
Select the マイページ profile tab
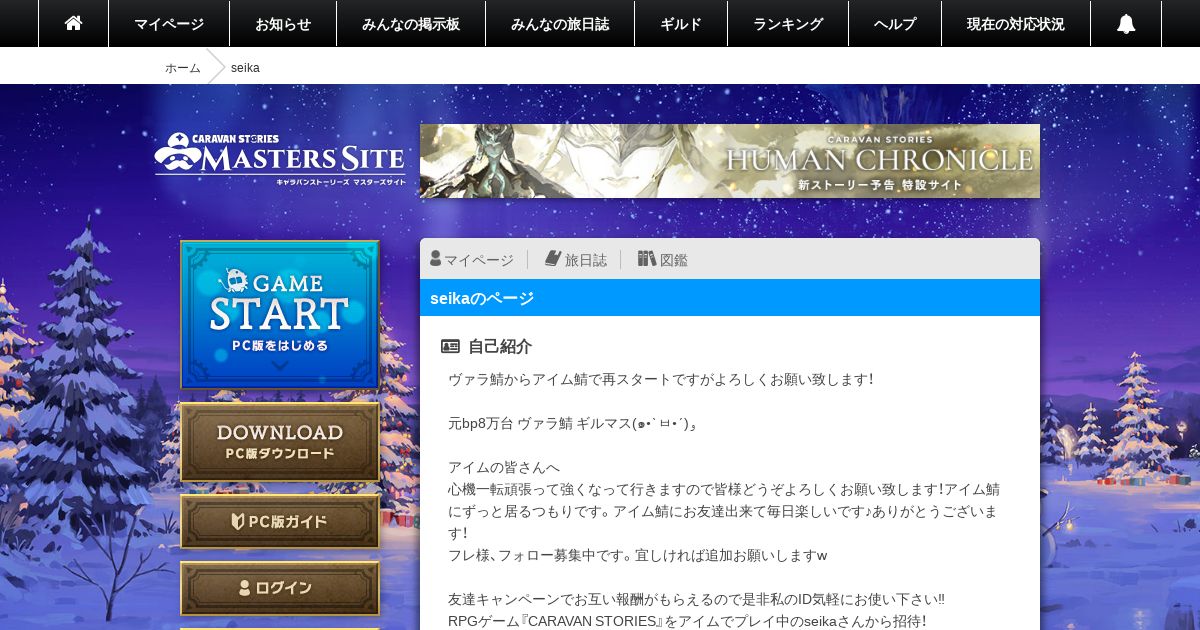point(472,260)
